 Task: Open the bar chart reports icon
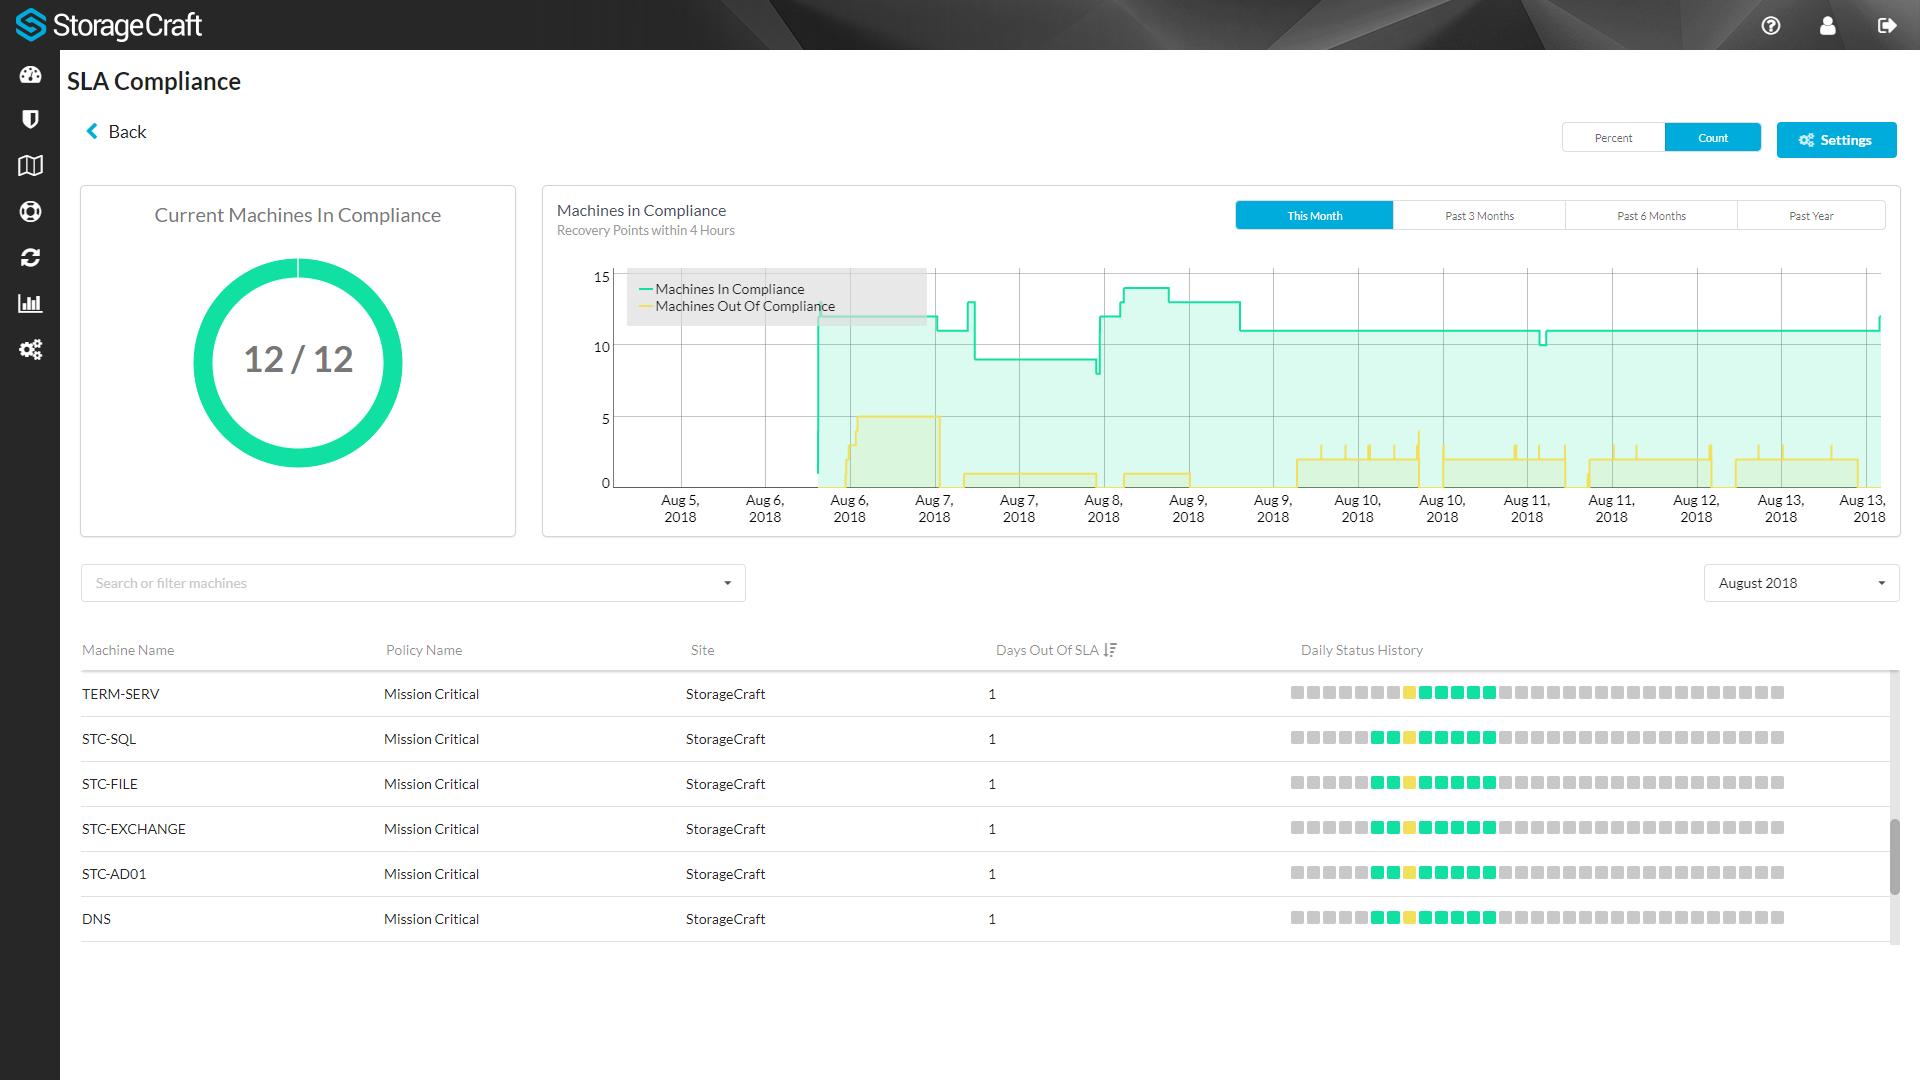point(30,304)
